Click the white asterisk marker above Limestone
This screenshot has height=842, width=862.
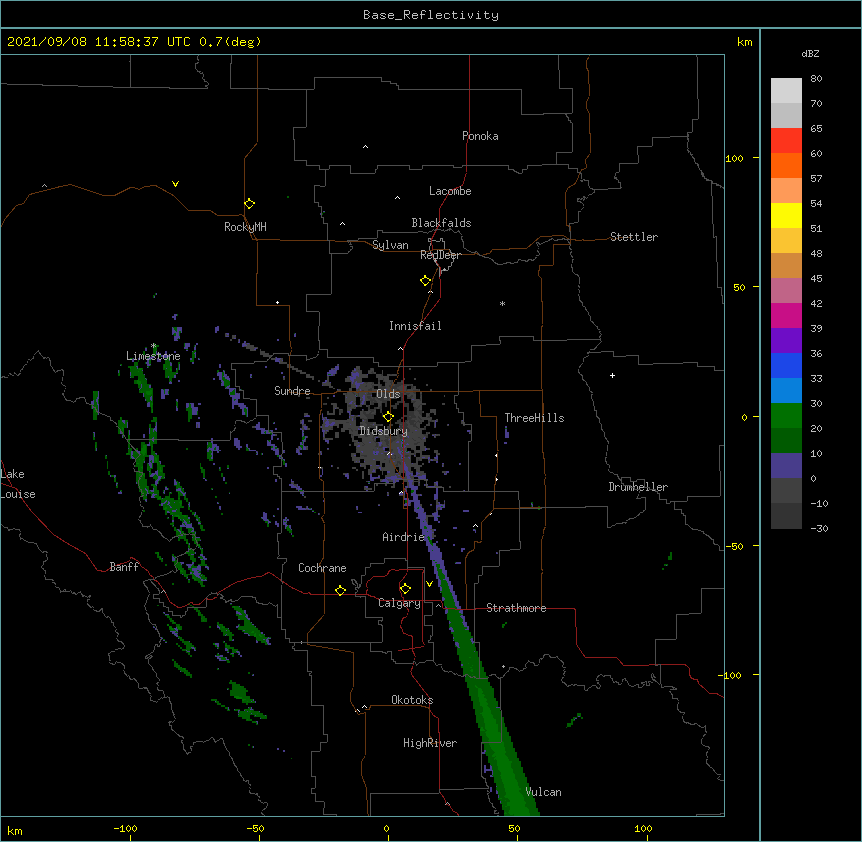coord(154,346)
